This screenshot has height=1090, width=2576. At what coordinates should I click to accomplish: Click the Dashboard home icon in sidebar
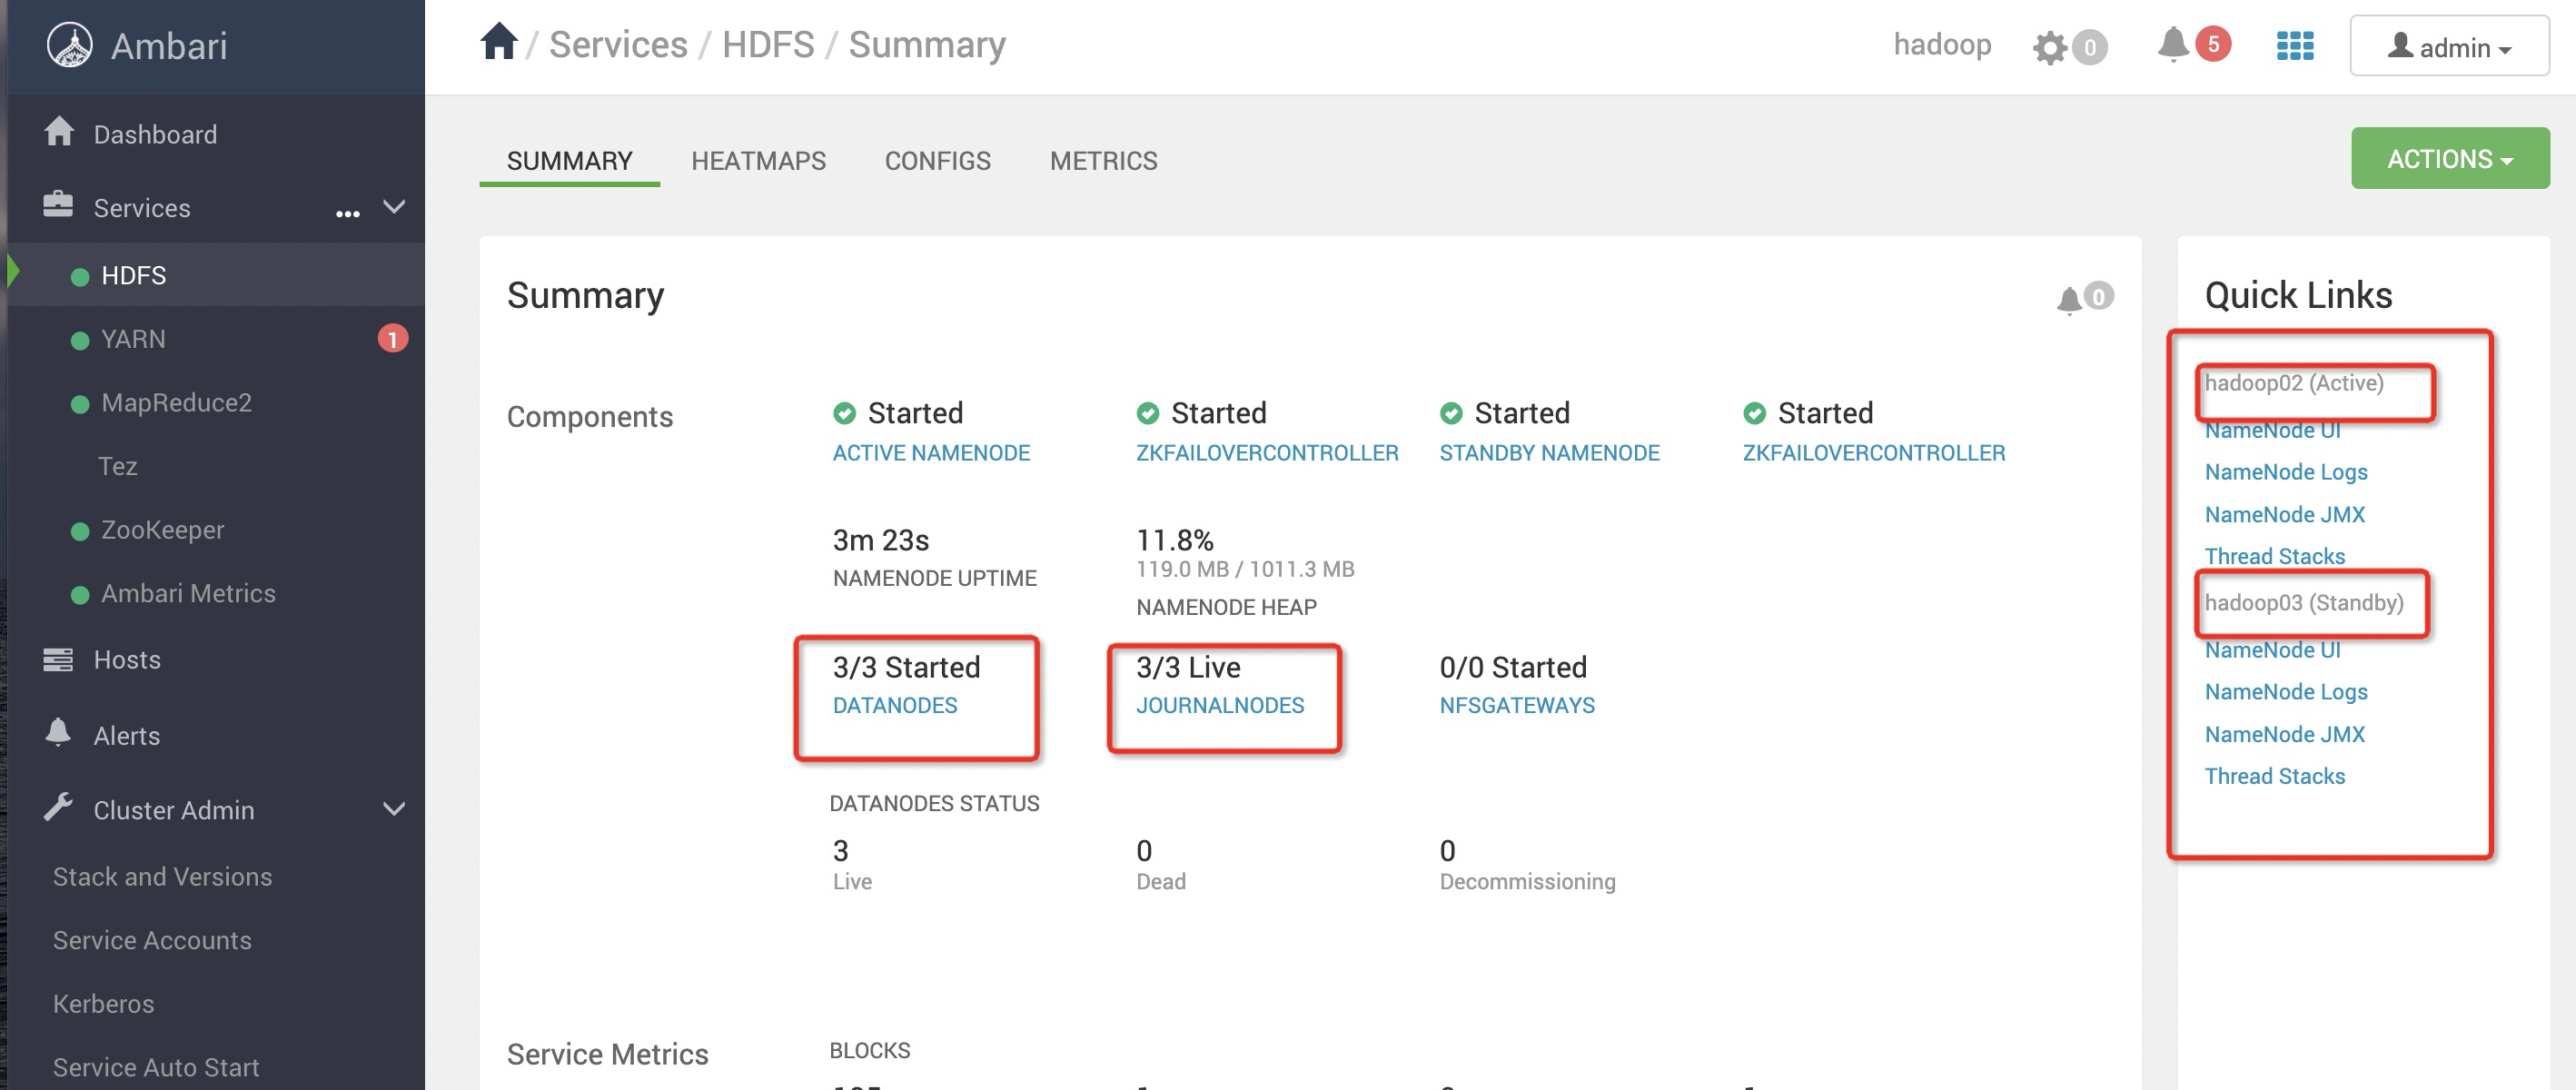(59, 131)
